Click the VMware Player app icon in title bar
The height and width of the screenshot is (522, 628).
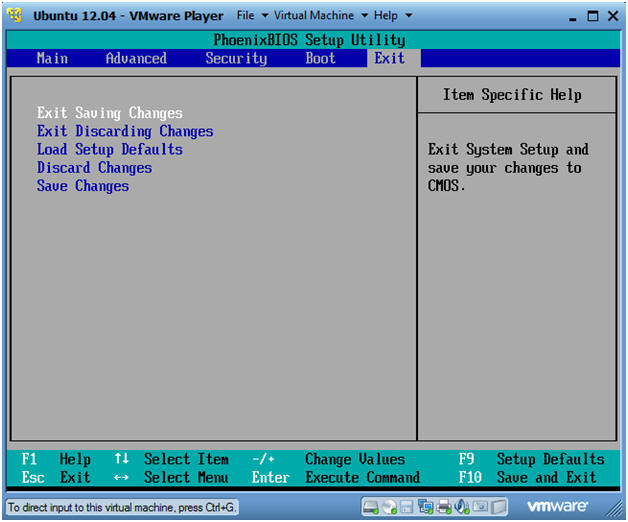[15, 15]
